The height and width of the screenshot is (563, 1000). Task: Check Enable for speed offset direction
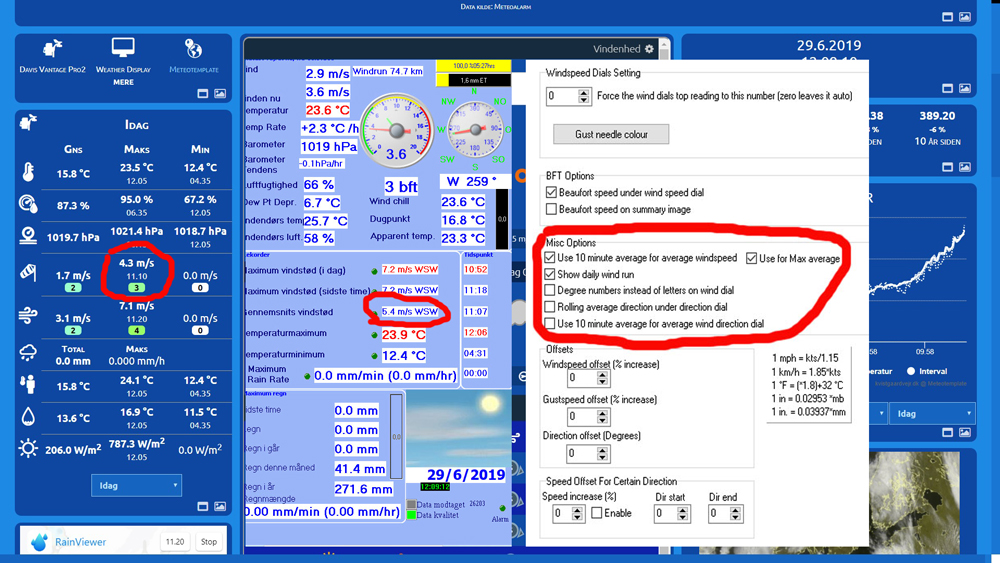[x=597, y=513]
